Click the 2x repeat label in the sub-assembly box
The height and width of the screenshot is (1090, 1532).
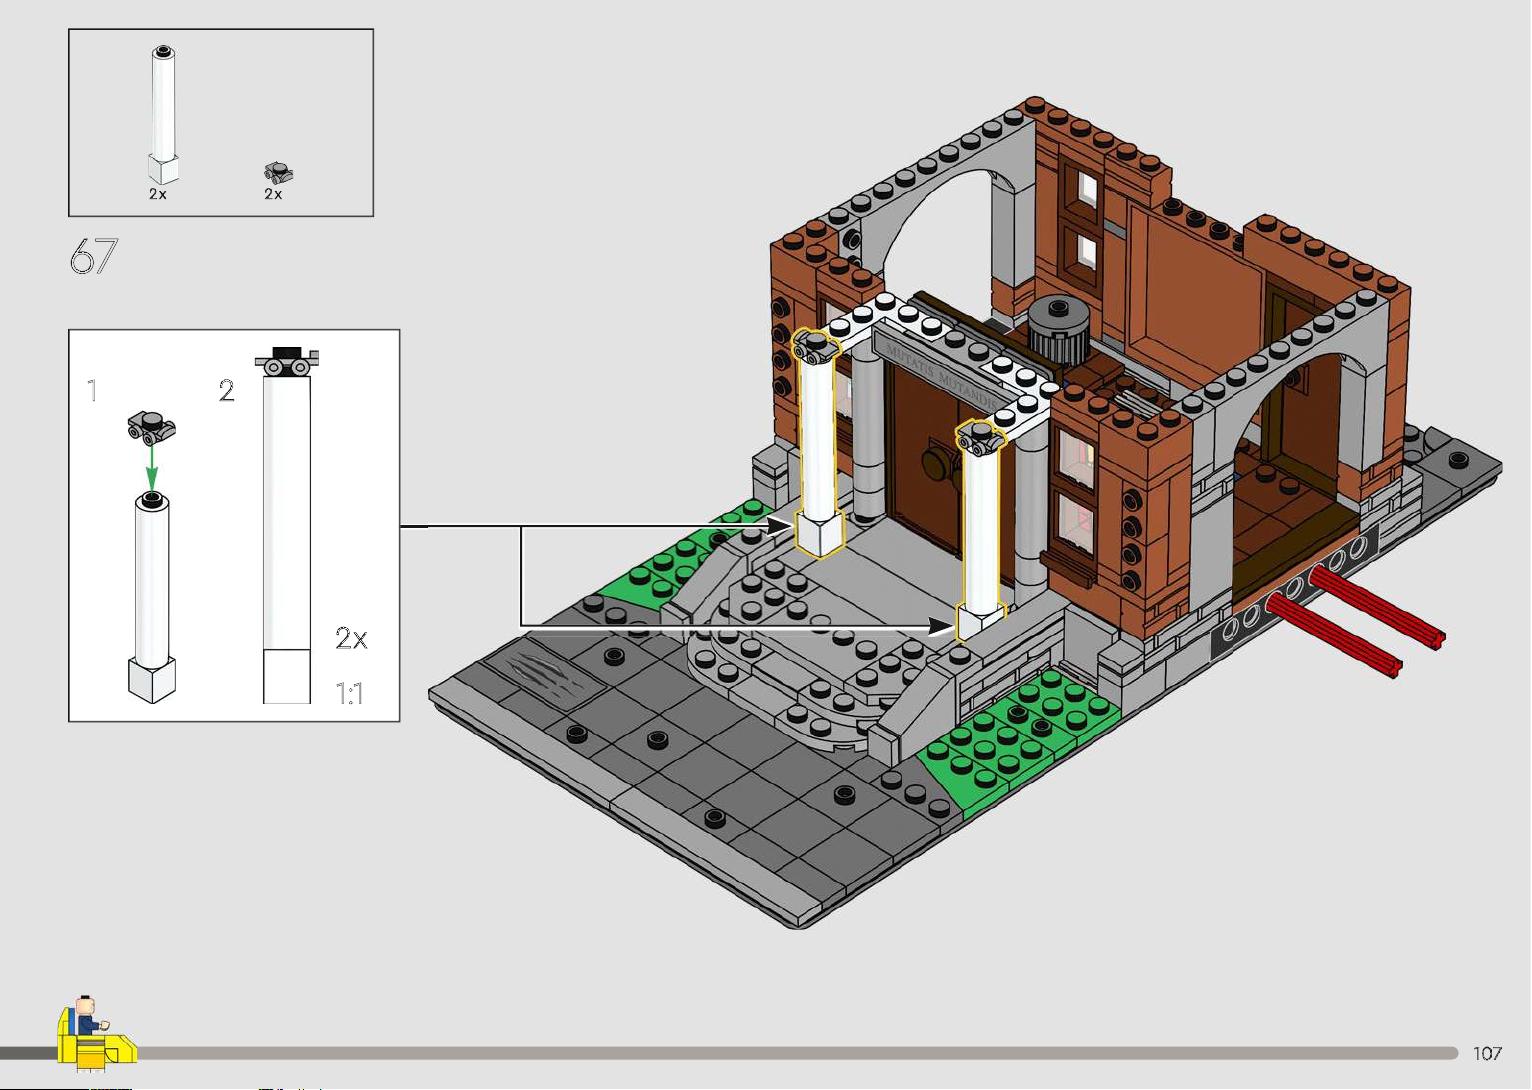[x=351, y=638]
